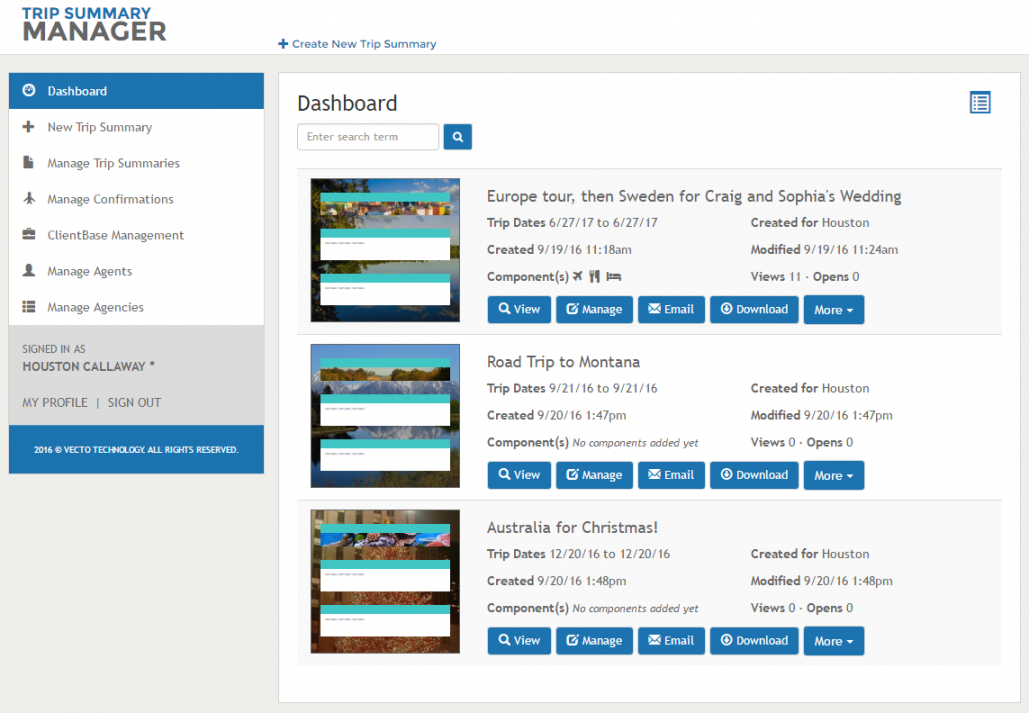Select ClientBase Management menu item
Viewport: 1029px width, 713px height.
(115, 235)
